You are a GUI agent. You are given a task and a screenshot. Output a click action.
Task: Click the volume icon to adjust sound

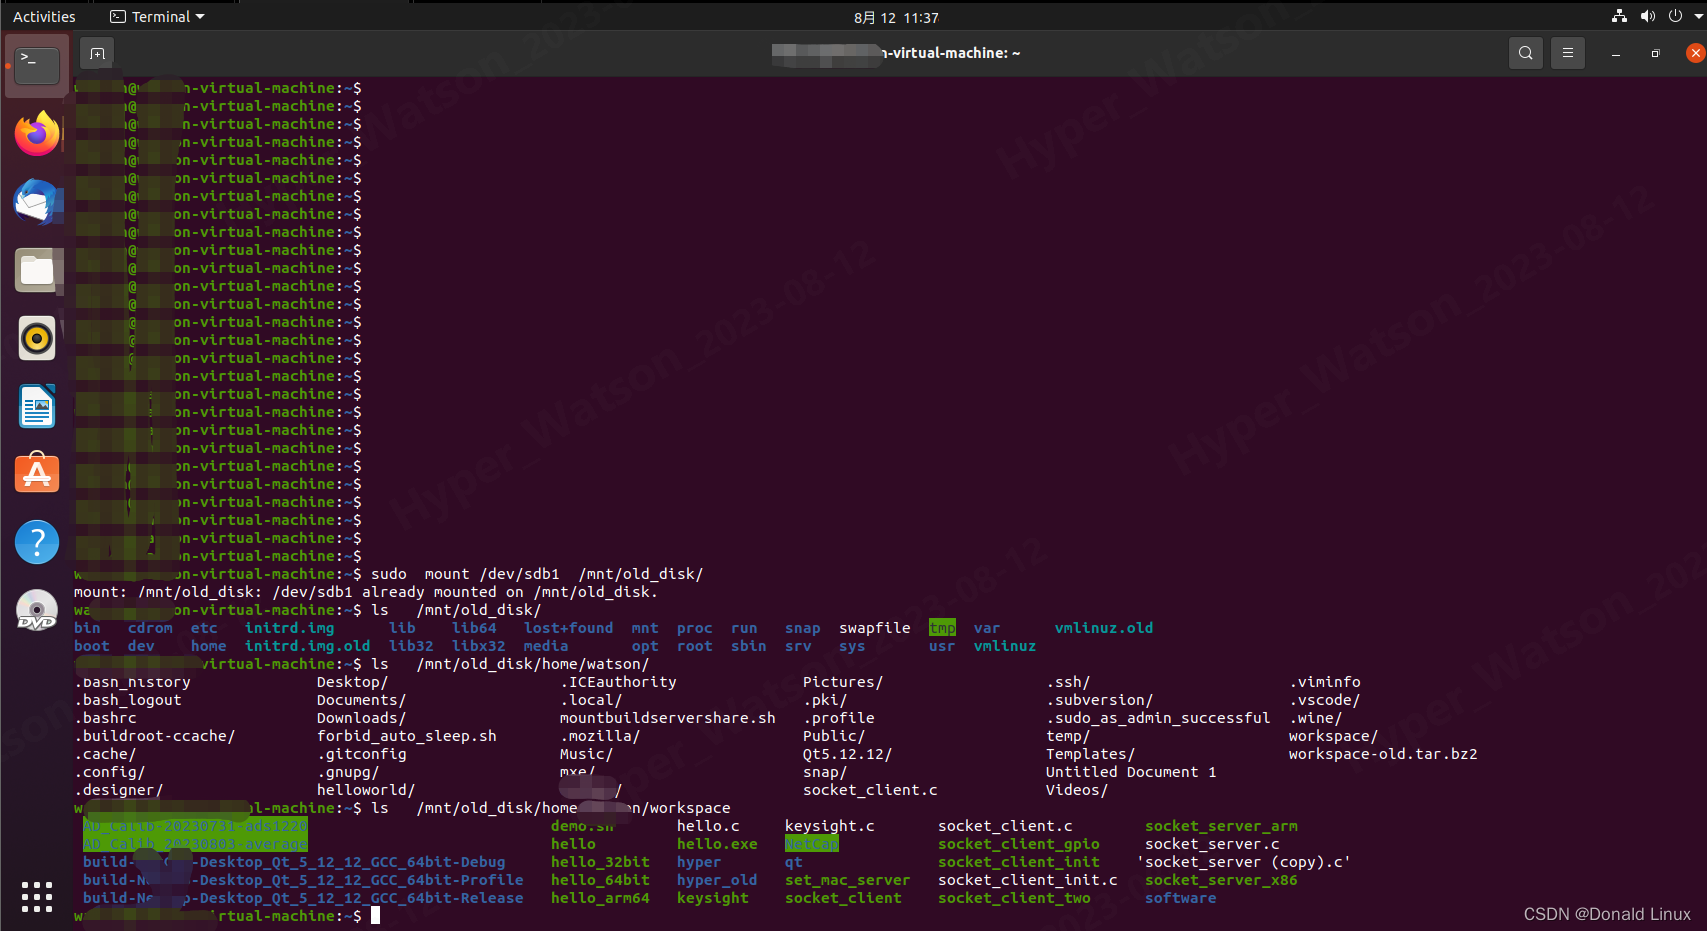(1648, 16)
